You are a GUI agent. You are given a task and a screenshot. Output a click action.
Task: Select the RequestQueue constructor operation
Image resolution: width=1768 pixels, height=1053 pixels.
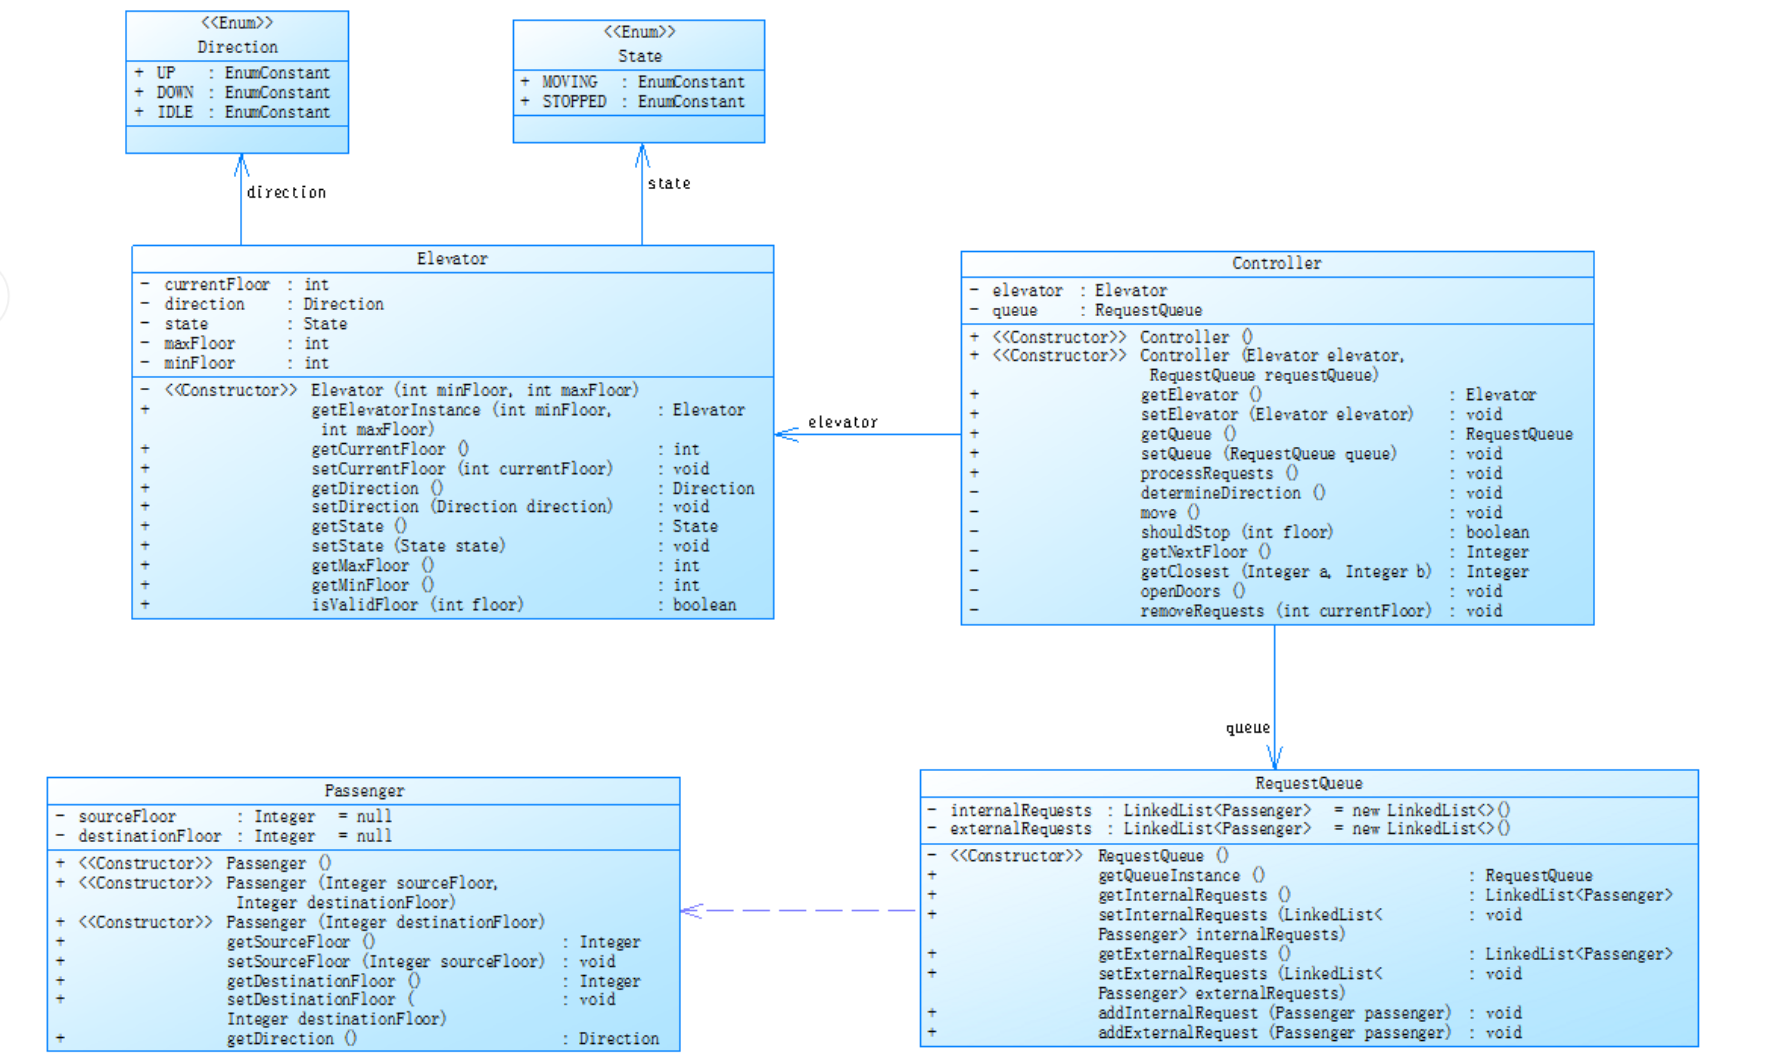pos(1078,856)
